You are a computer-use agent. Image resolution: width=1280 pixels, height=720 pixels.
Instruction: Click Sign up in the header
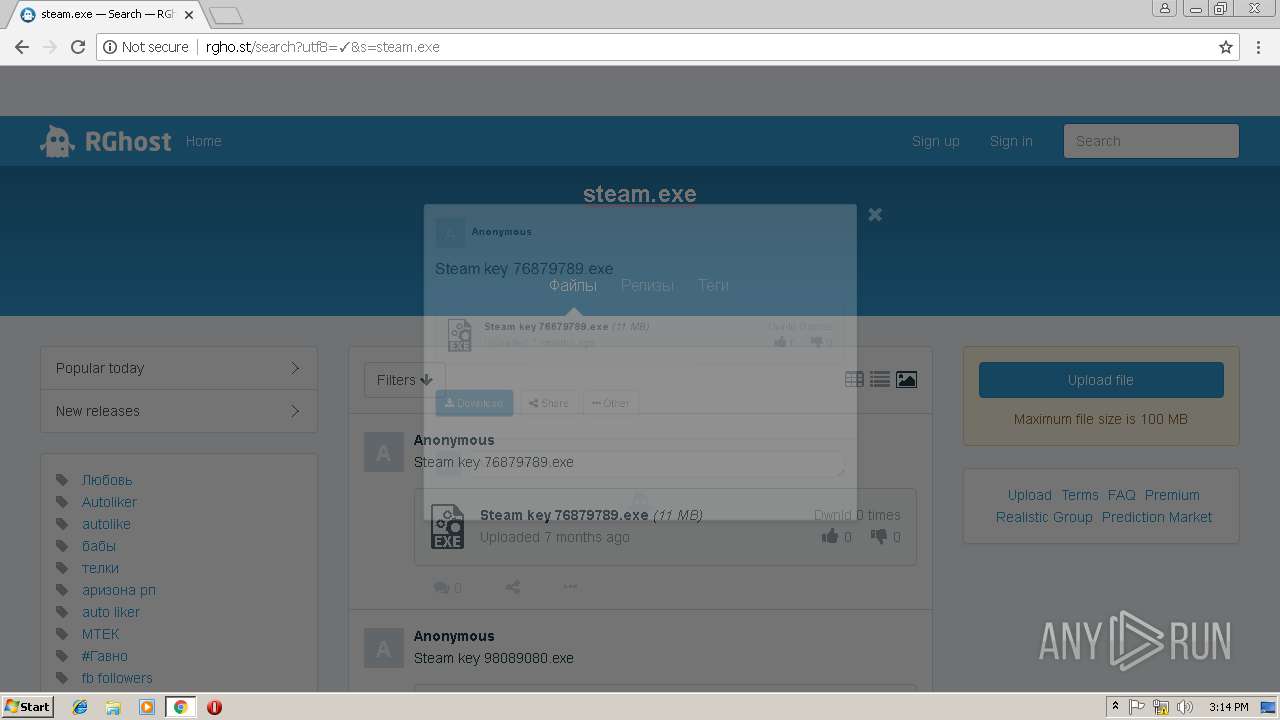tap(935, 141)
